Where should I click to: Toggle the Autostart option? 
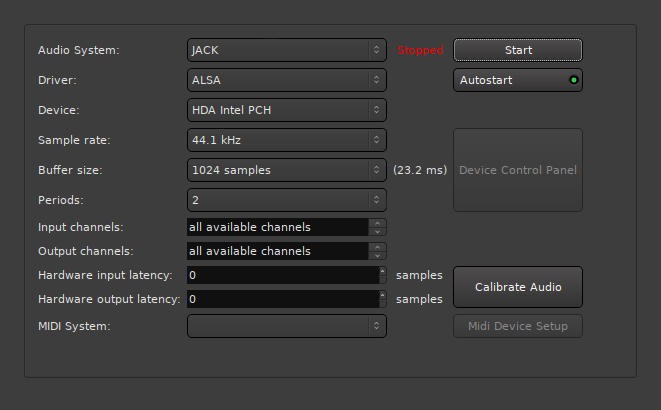click(518, 80)
